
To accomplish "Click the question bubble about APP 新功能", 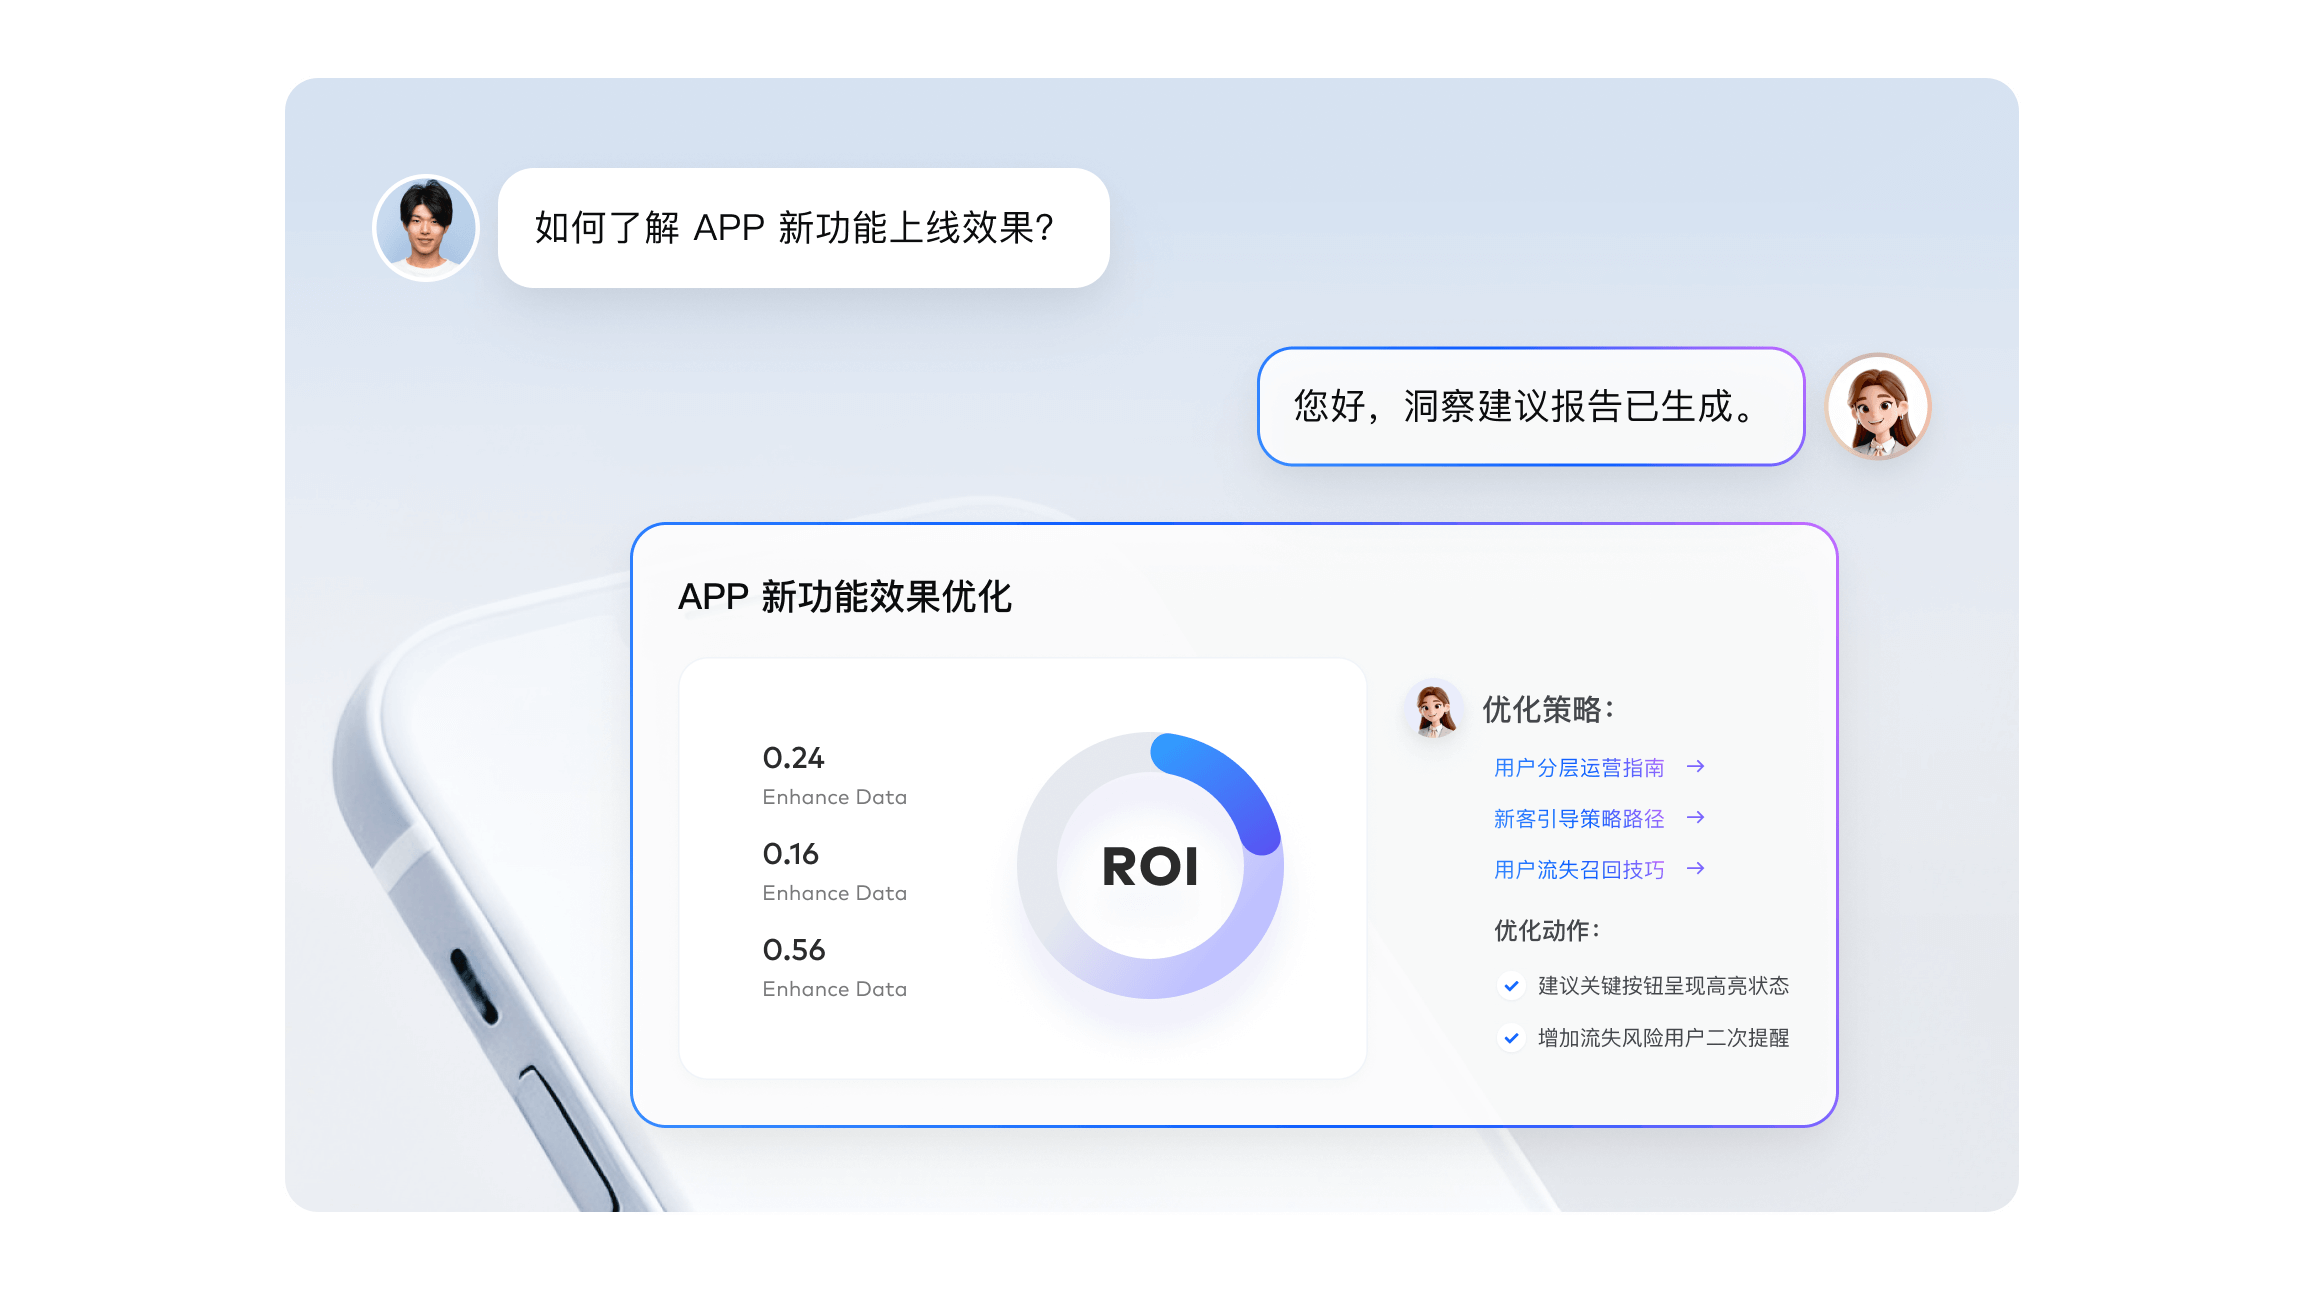I will 803,228.
